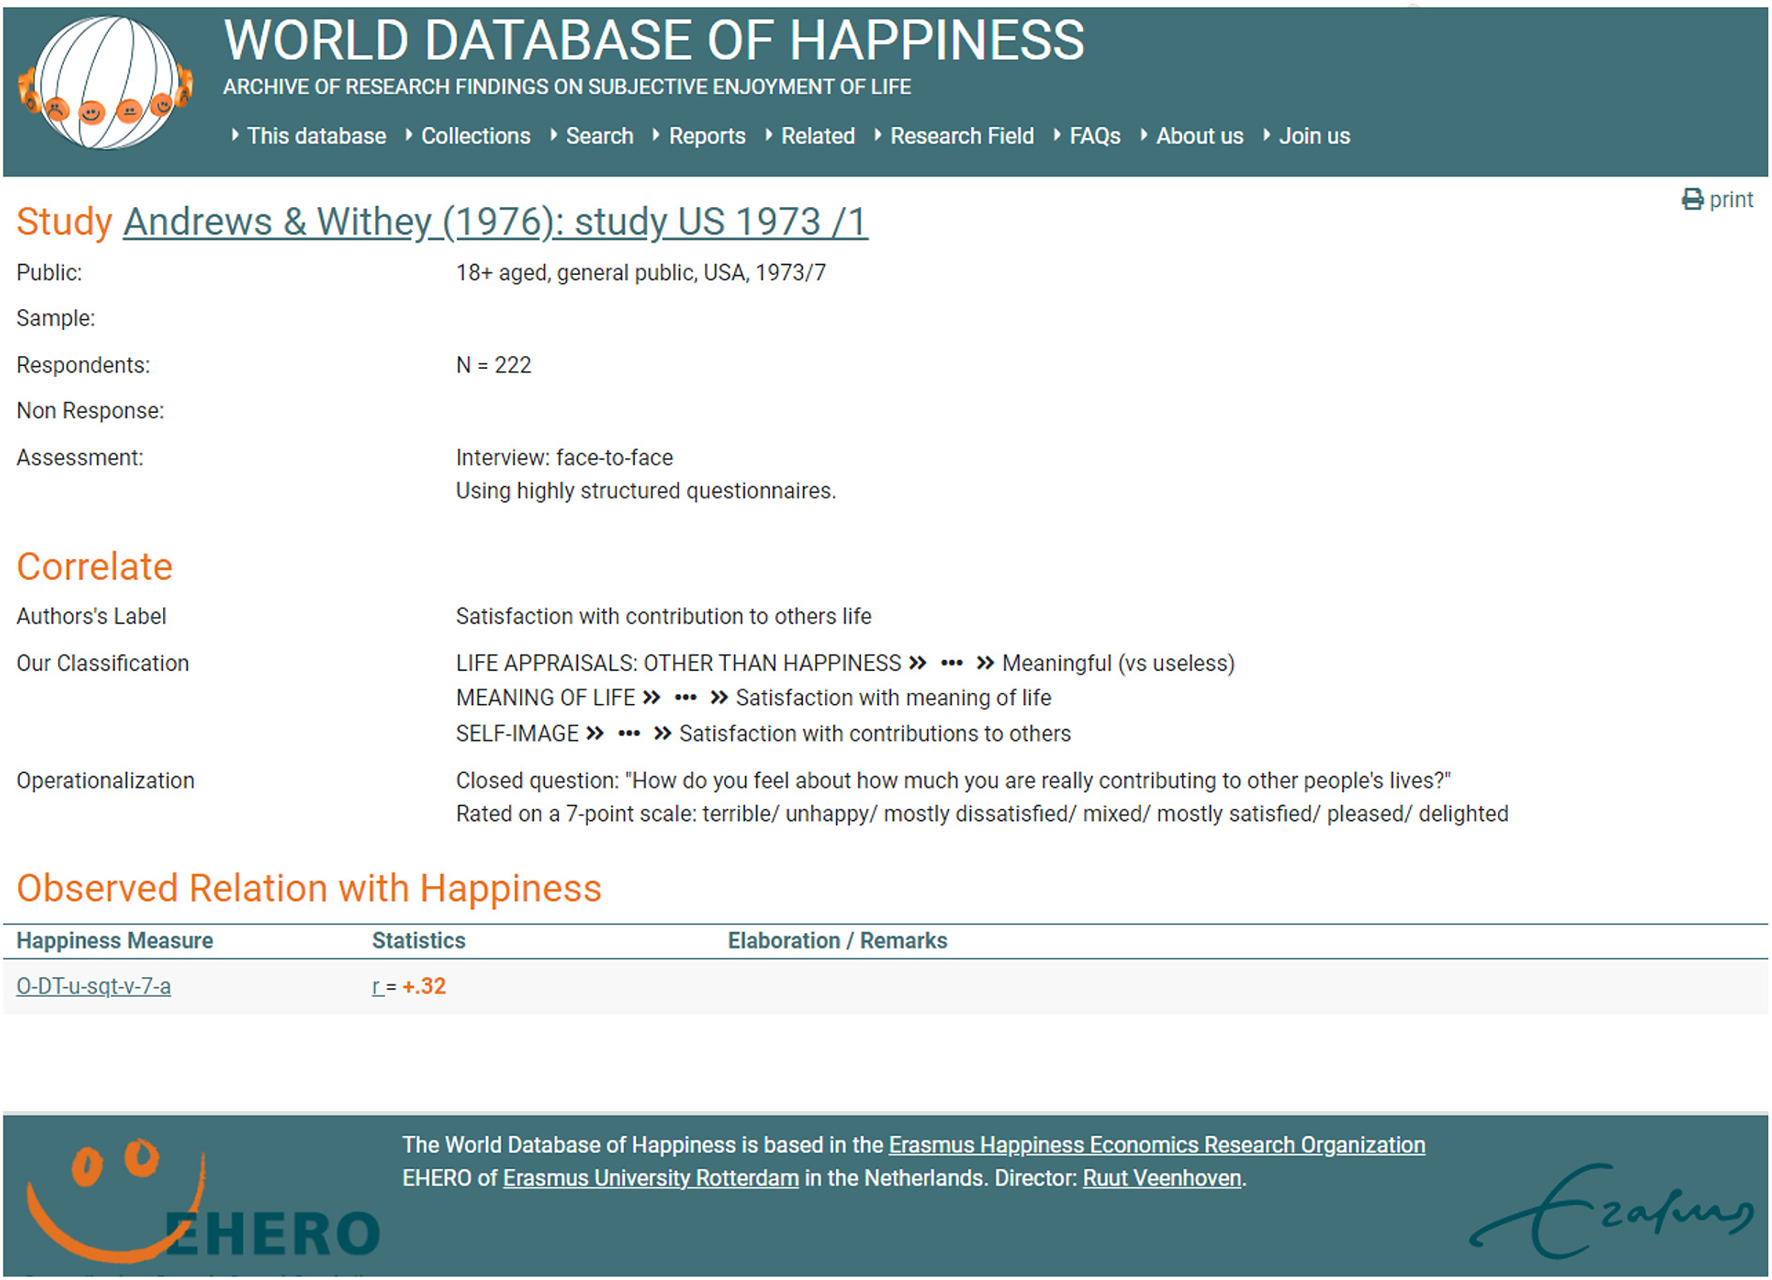Open the Collections menu
This screenshot has width=1772, height=1280.
click(x=475, y=136)
